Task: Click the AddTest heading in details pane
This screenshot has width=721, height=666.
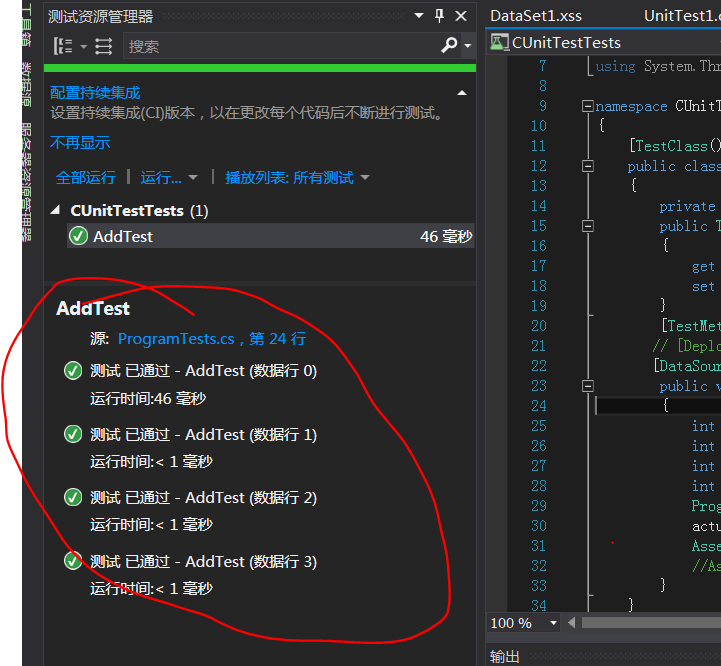Action: pyautogui.click(x=93, y=308)
